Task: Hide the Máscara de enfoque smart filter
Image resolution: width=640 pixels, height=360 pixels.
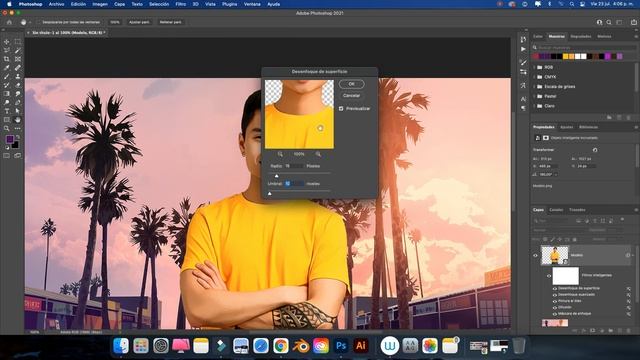Action: coord(555,314)
